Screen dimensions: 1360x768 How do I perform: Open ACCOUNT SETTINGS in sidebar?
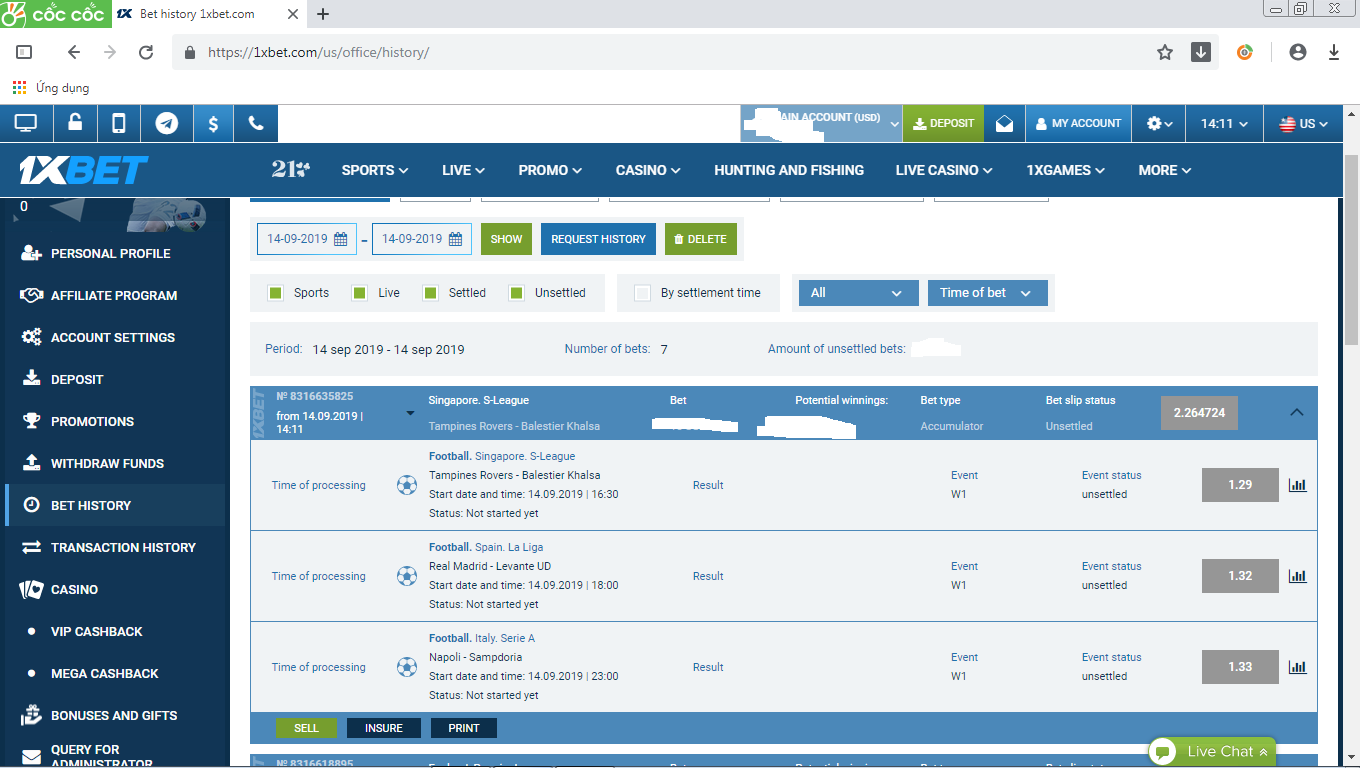tap(113, 337)
